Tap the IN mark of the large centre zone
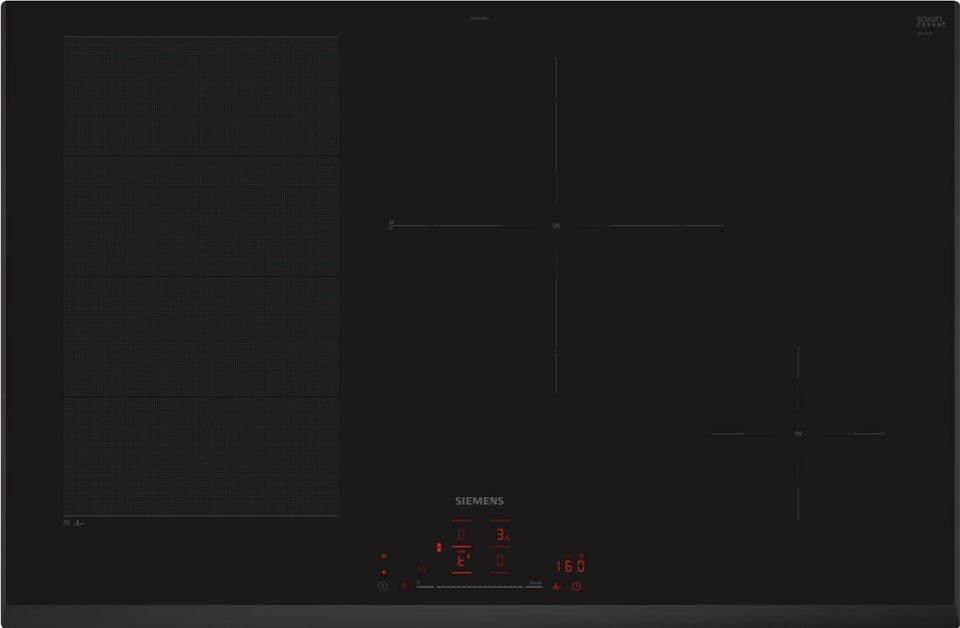Viewport: 960px width, 628px height. click(x=556, y=226)
